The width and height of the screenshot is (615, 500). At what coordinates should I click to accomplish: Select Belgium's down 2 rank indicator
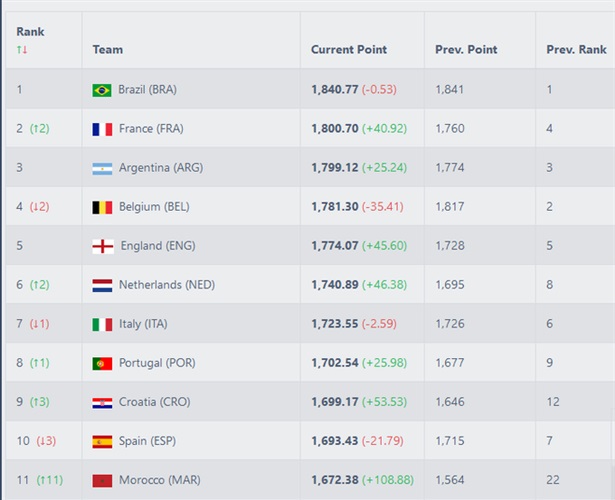pyautogui.click(x=40, y=207)
